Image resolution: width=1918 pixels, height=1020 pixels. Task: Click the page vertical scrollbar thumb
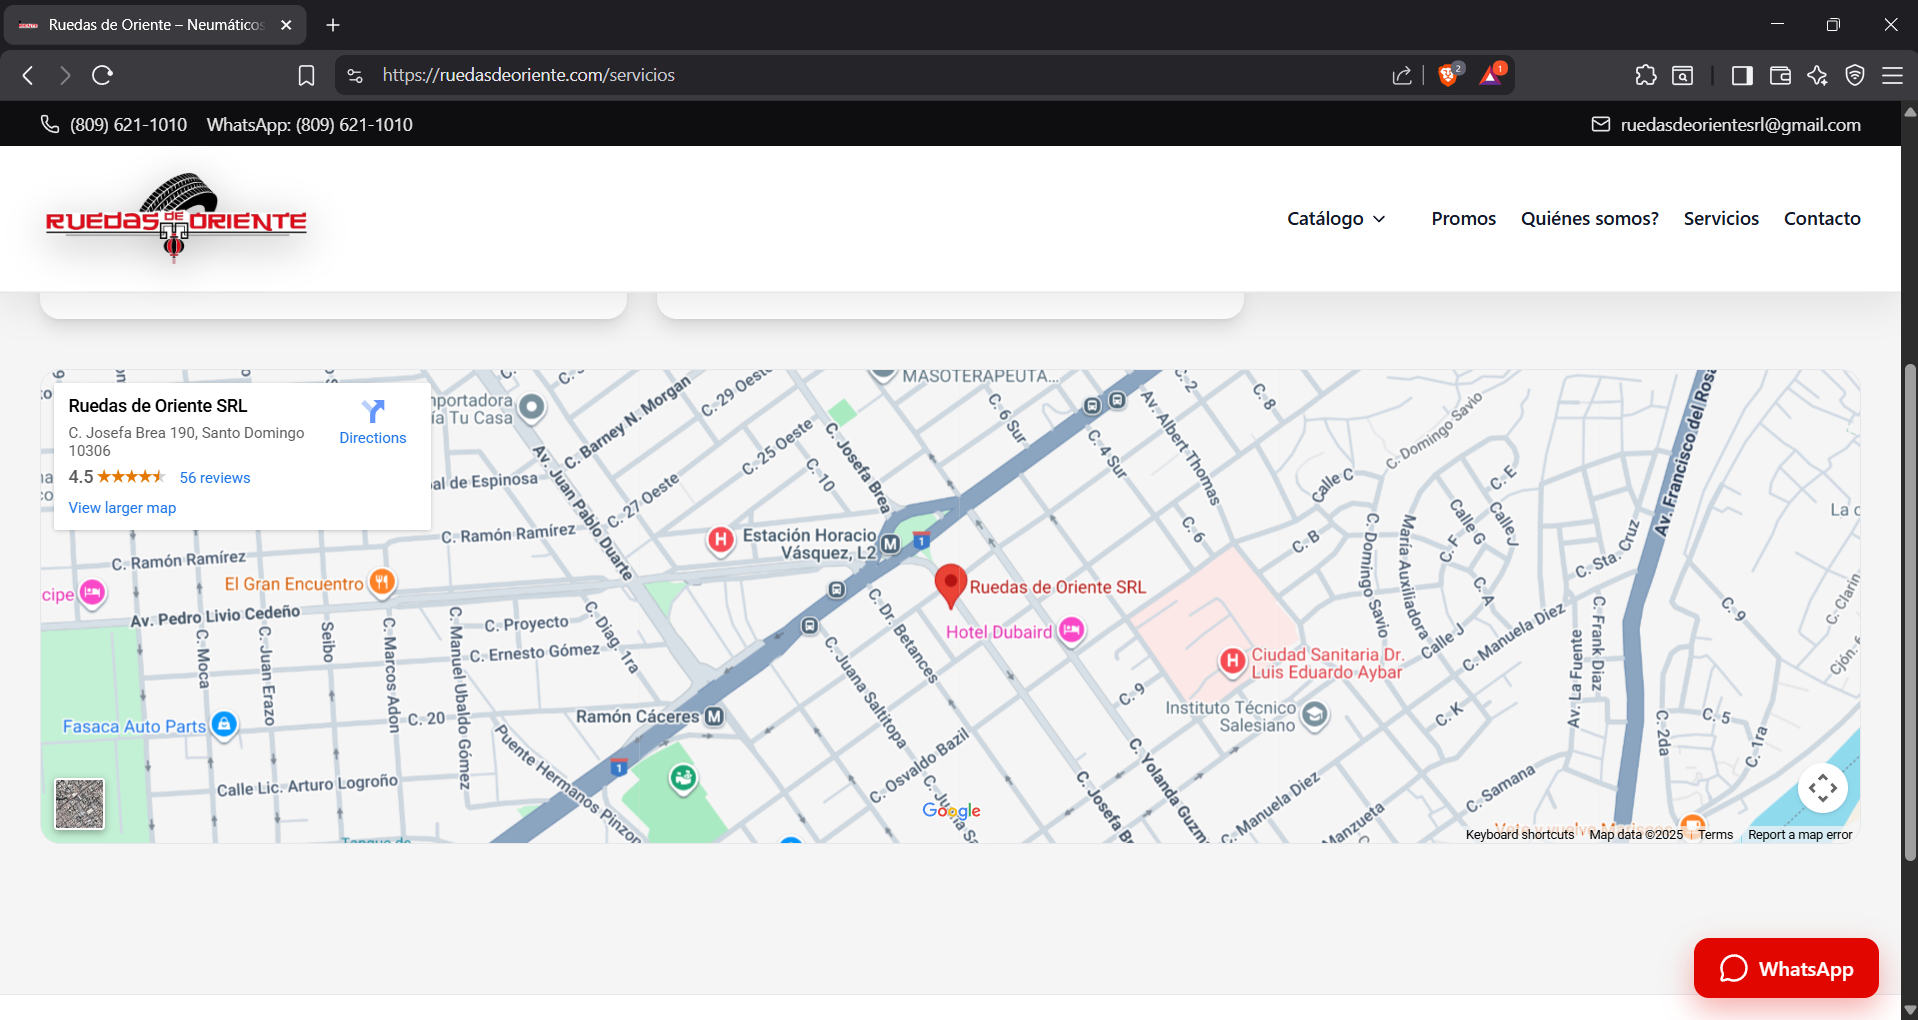pos(1909,610)
